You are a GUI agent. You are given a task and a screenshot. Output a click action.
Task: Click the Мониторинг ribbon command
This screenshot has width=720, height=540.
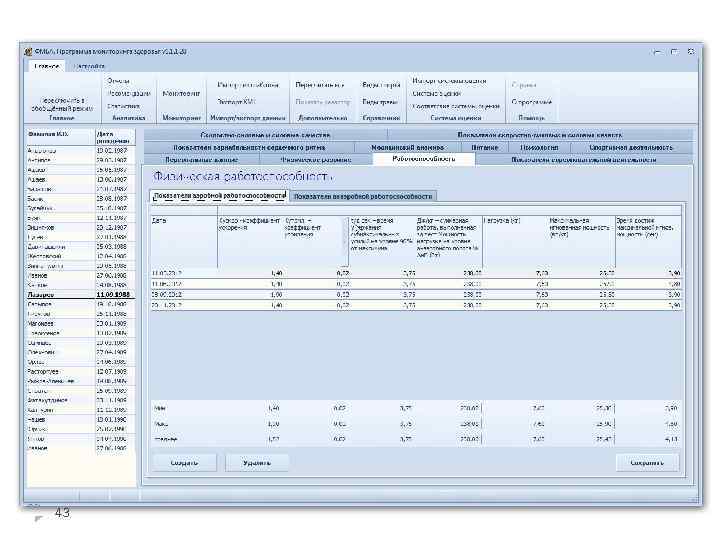point(181,94)
